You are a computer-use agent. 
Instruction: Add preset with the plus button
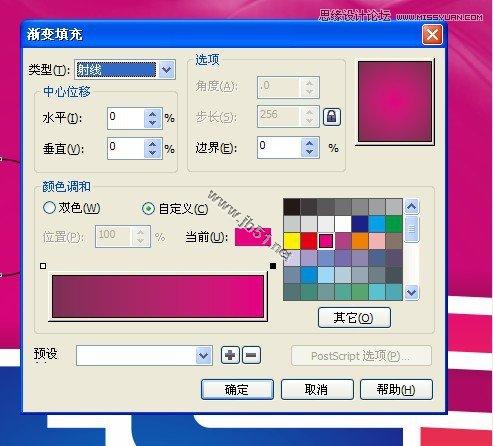[x=230, y=355]
